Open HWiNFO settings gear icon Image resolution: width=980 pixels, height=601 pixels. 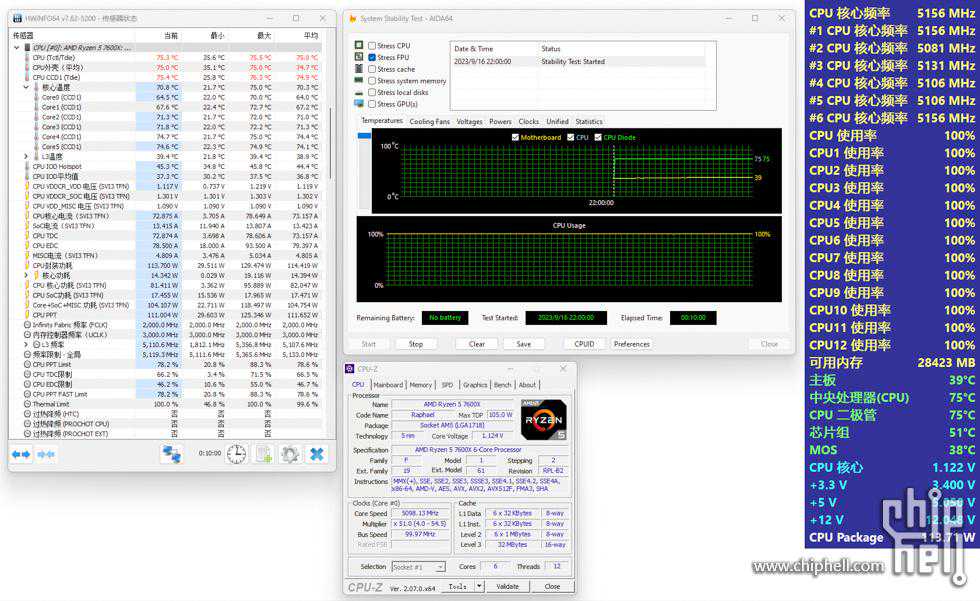click(290, 454)
